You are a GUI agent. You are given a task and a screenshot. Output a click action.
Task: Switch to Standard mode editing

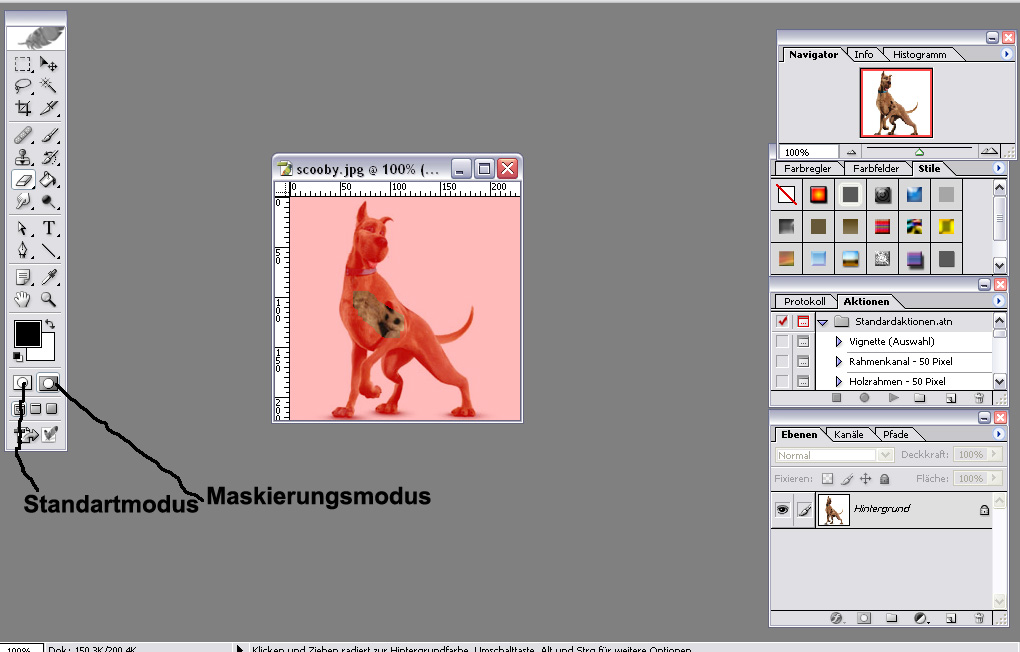23,383
